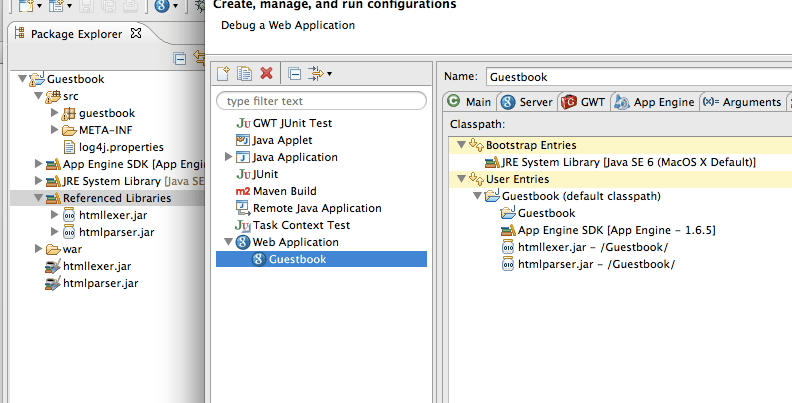Focus the type filter text field

pos(321,101)
